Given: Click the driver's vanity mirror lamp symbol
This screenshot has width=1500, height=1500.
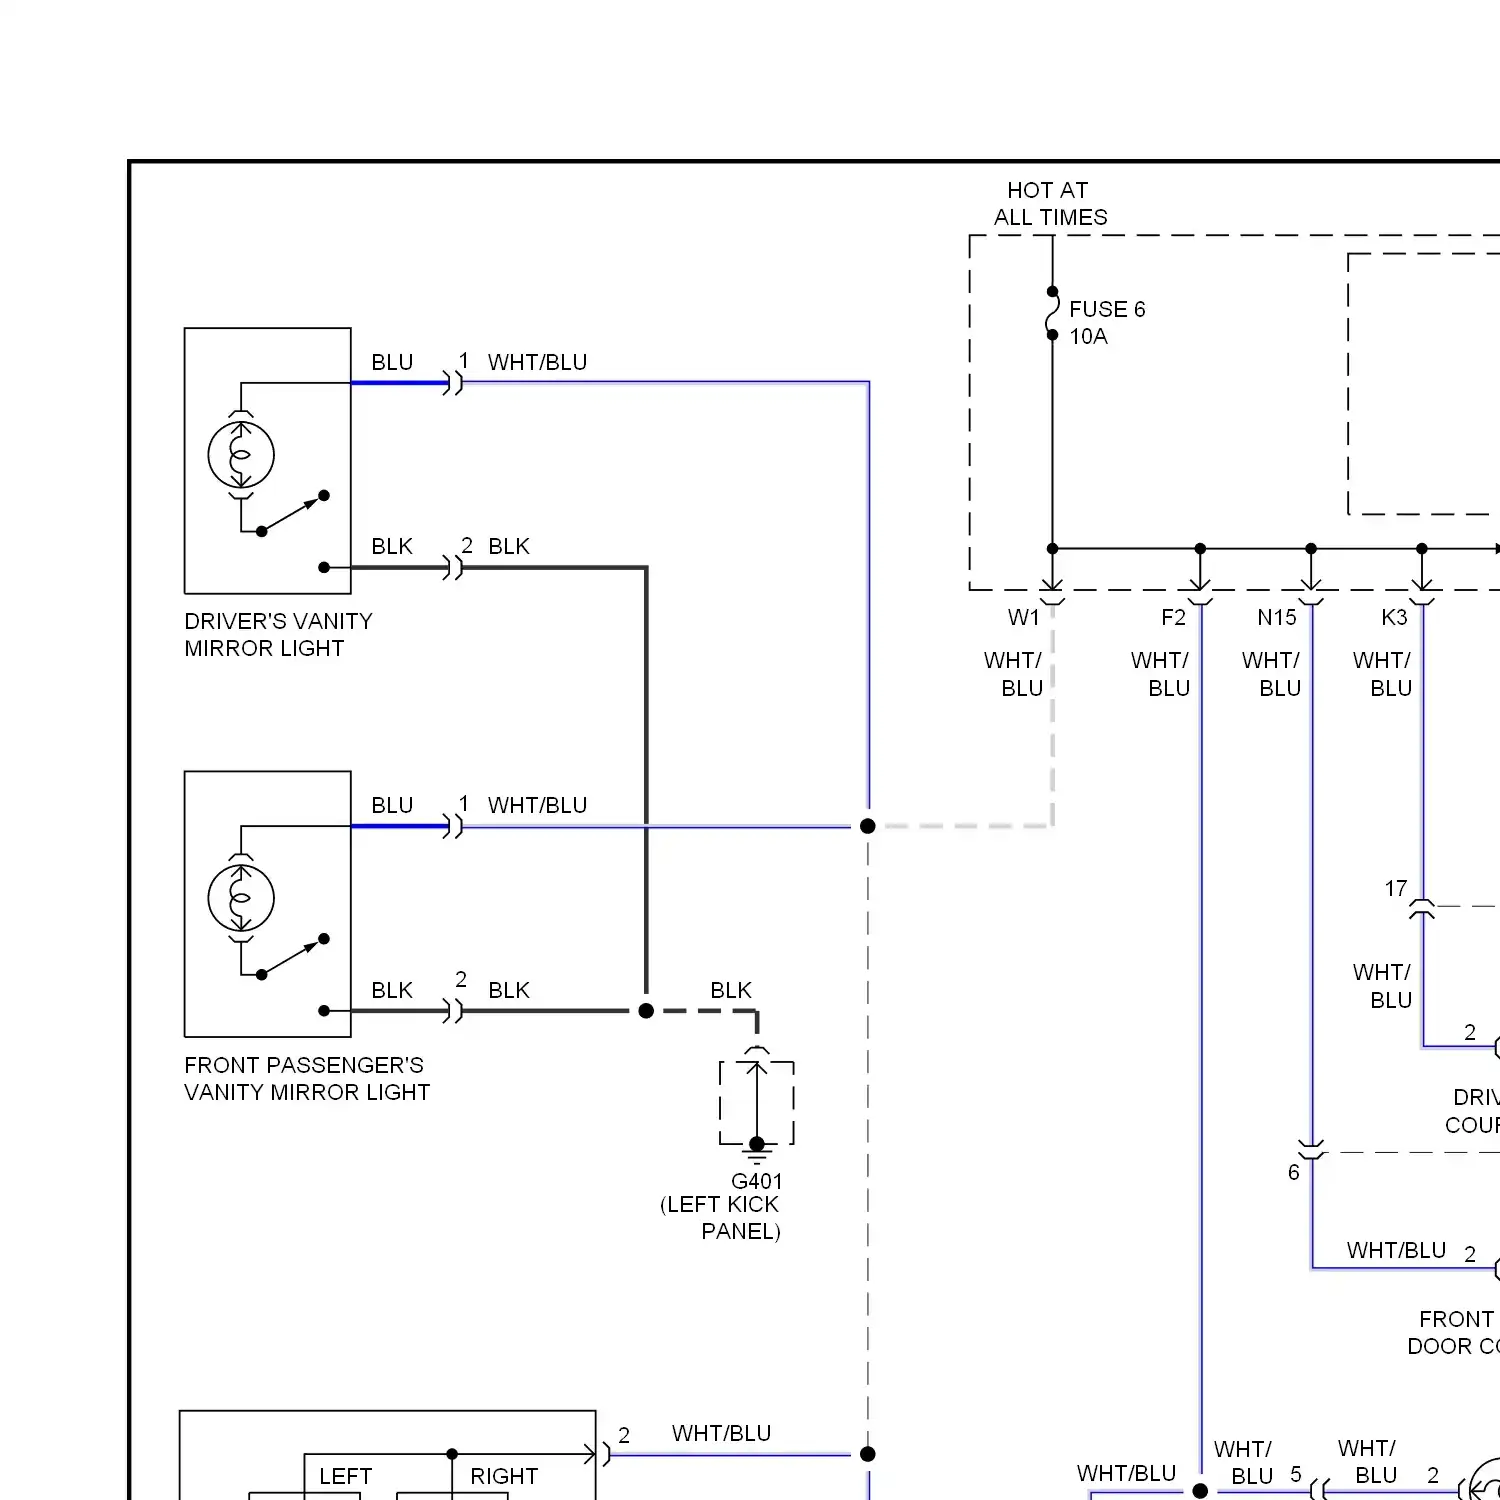Looking at the screenshot, I should [x=241, y=454].
